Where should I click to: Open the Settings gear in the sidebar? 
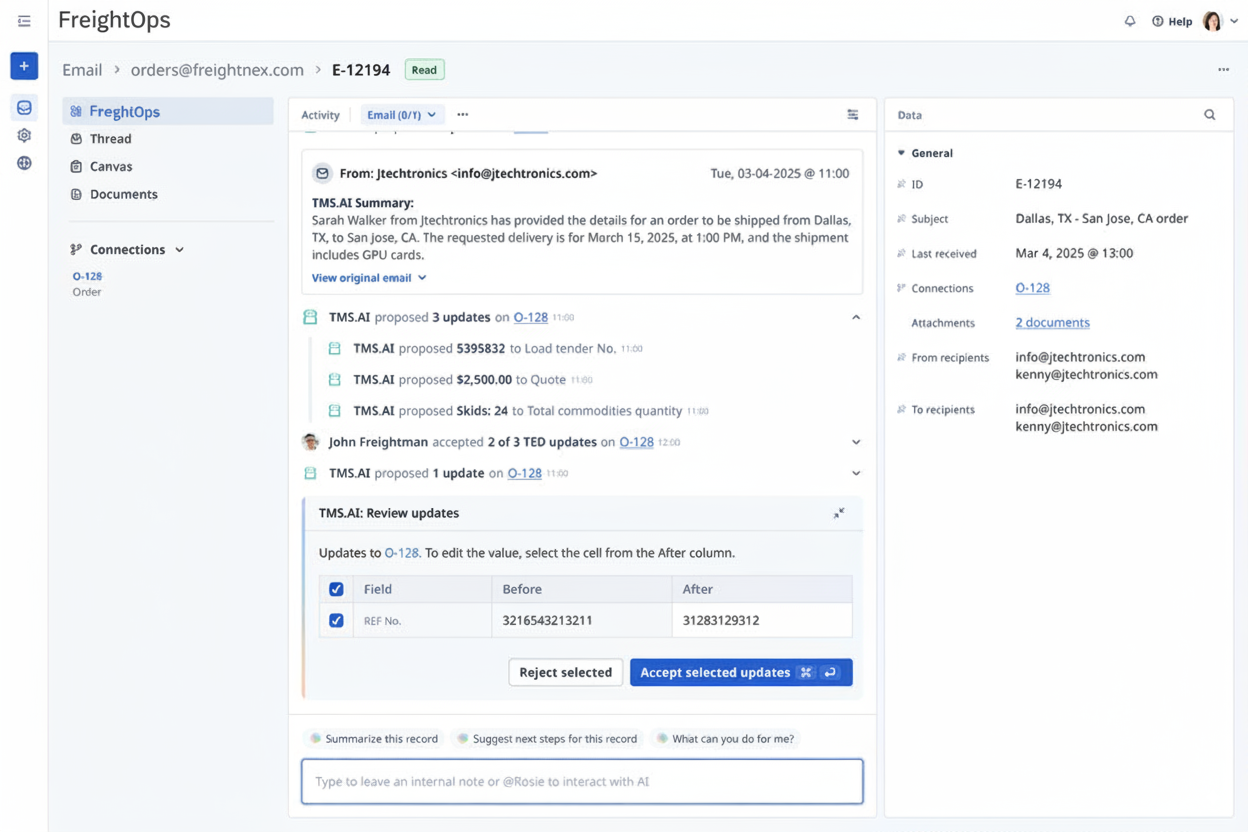click(24, 135)
